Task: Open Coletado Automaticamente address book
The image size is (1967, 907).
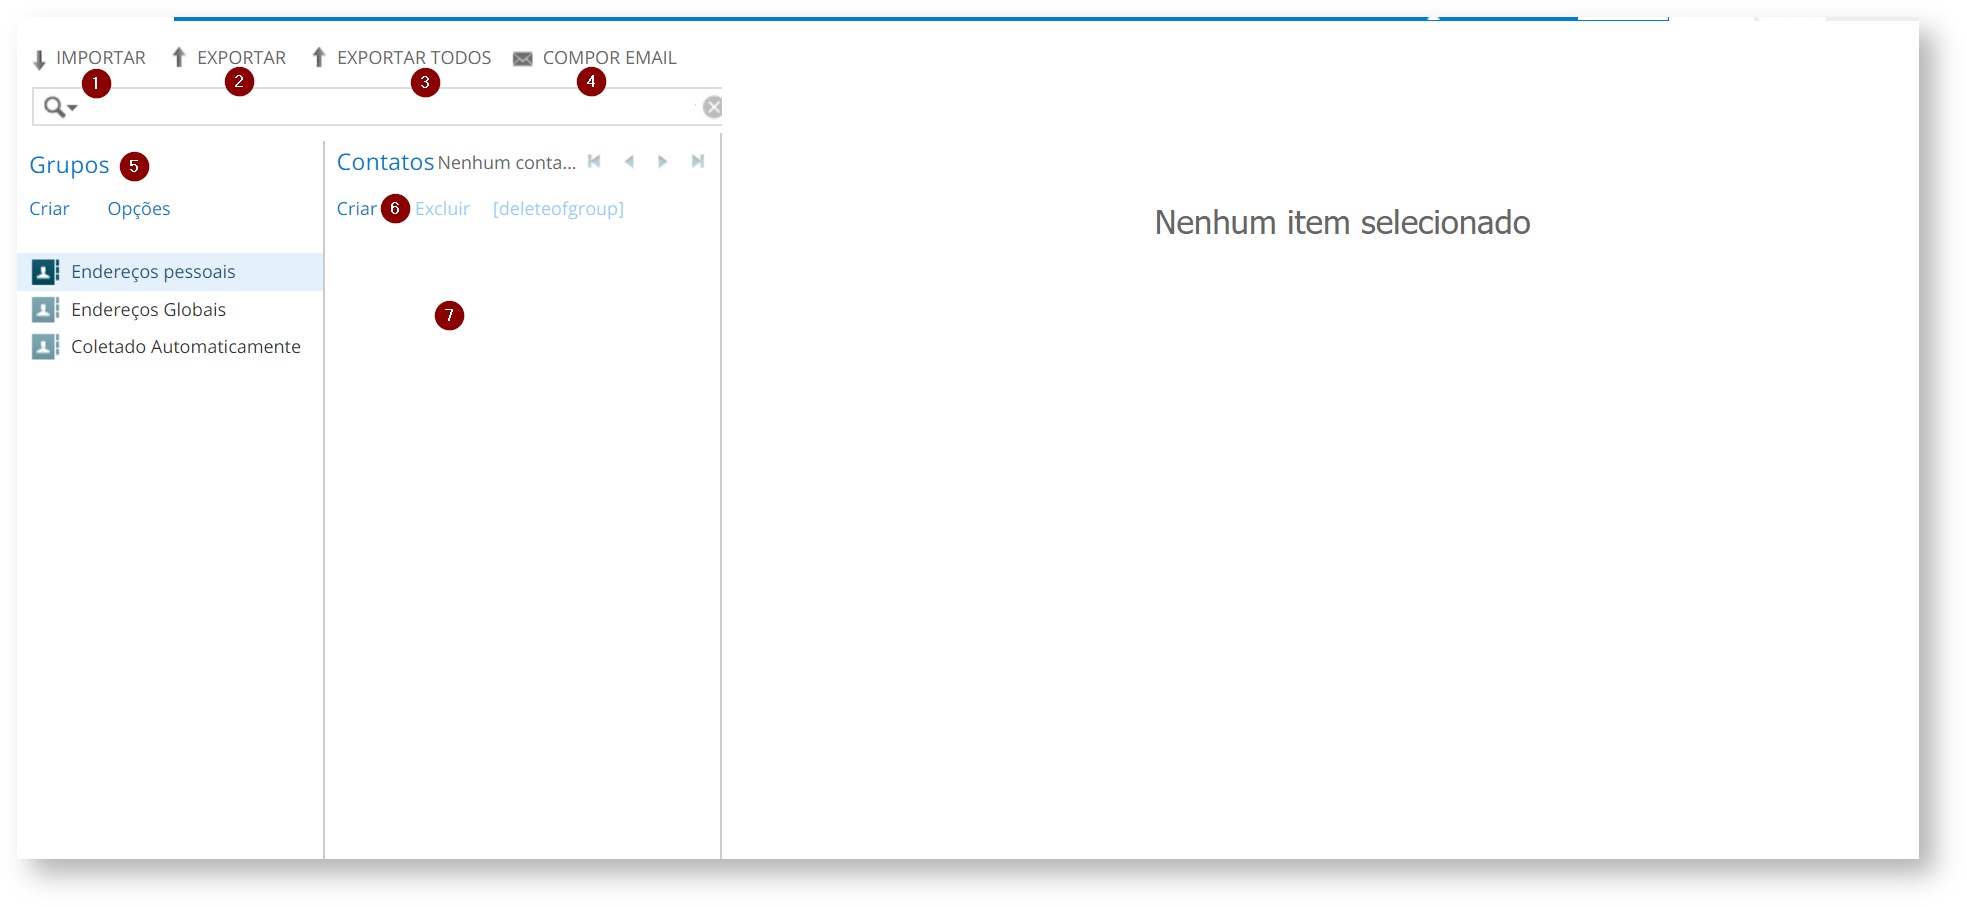Action: click(x=185, y=347)
